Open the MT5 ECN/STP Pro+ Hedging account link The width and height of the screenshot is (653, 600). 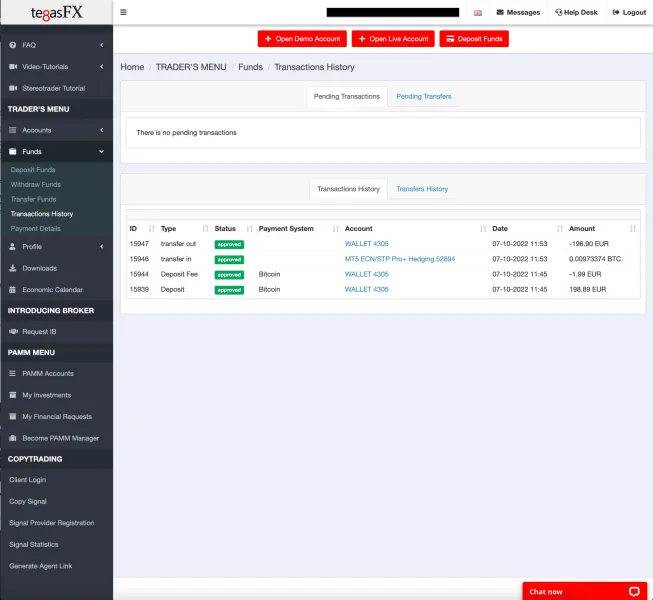click(399, 259)
